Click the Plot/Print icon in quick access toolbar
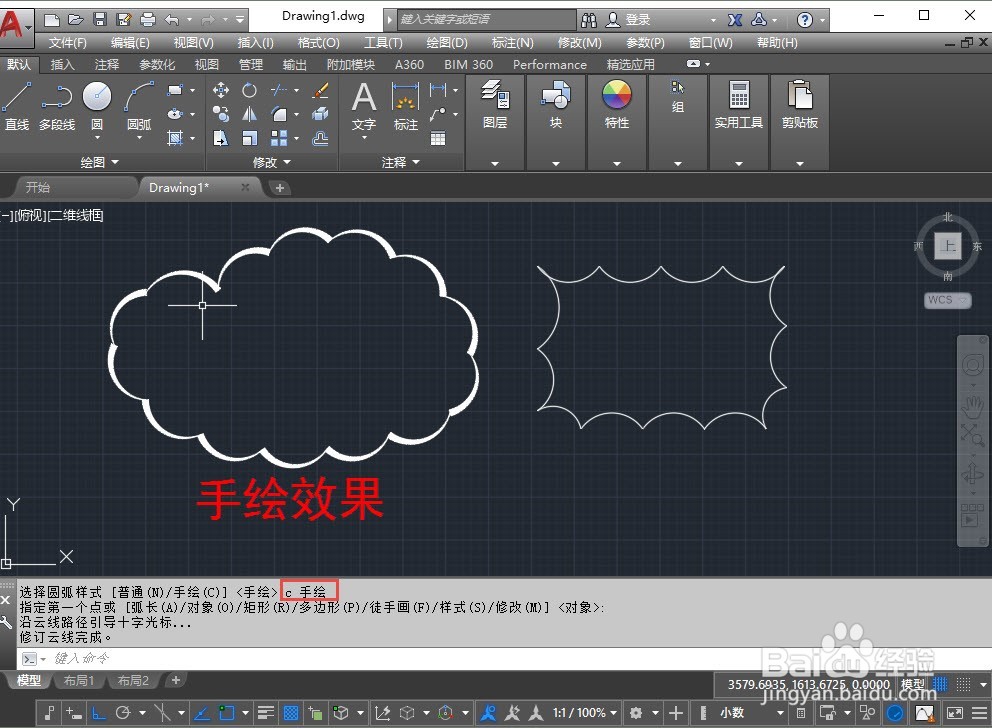Screen dimensions: 992x728 (147, 20)
